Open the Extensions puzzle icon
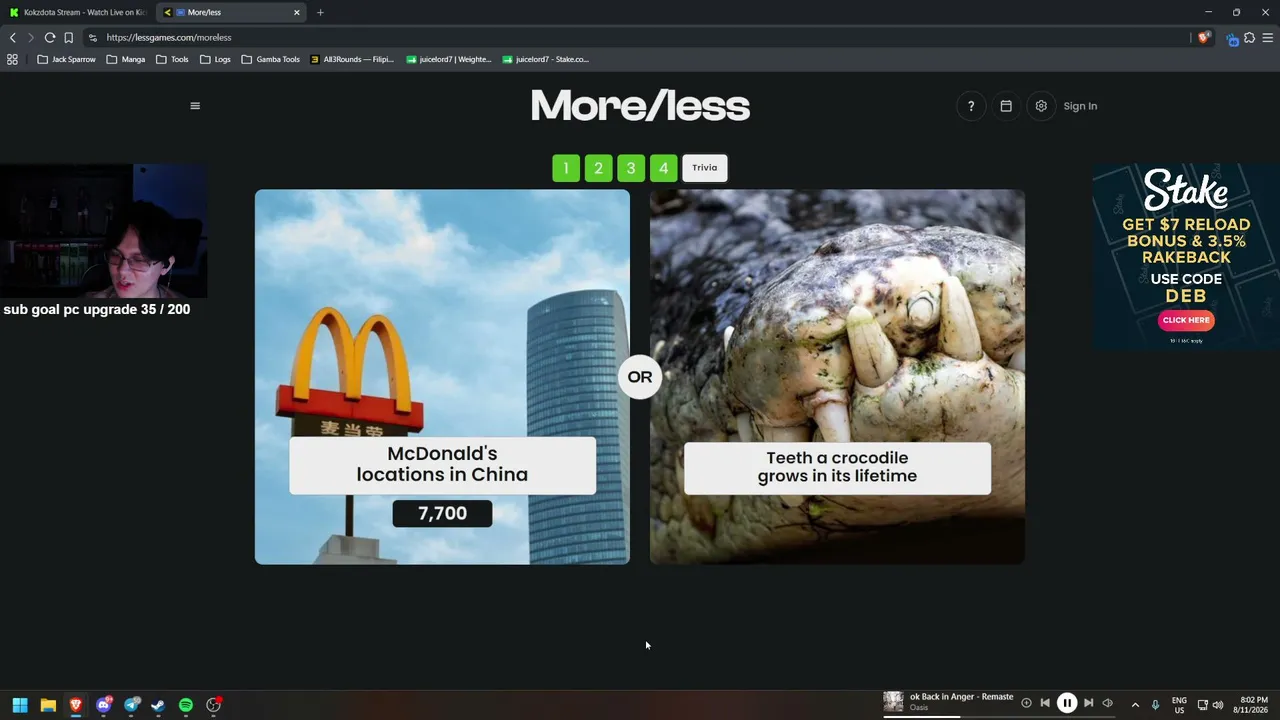Screen dimensions: 1280x720 pos(1249,37)
